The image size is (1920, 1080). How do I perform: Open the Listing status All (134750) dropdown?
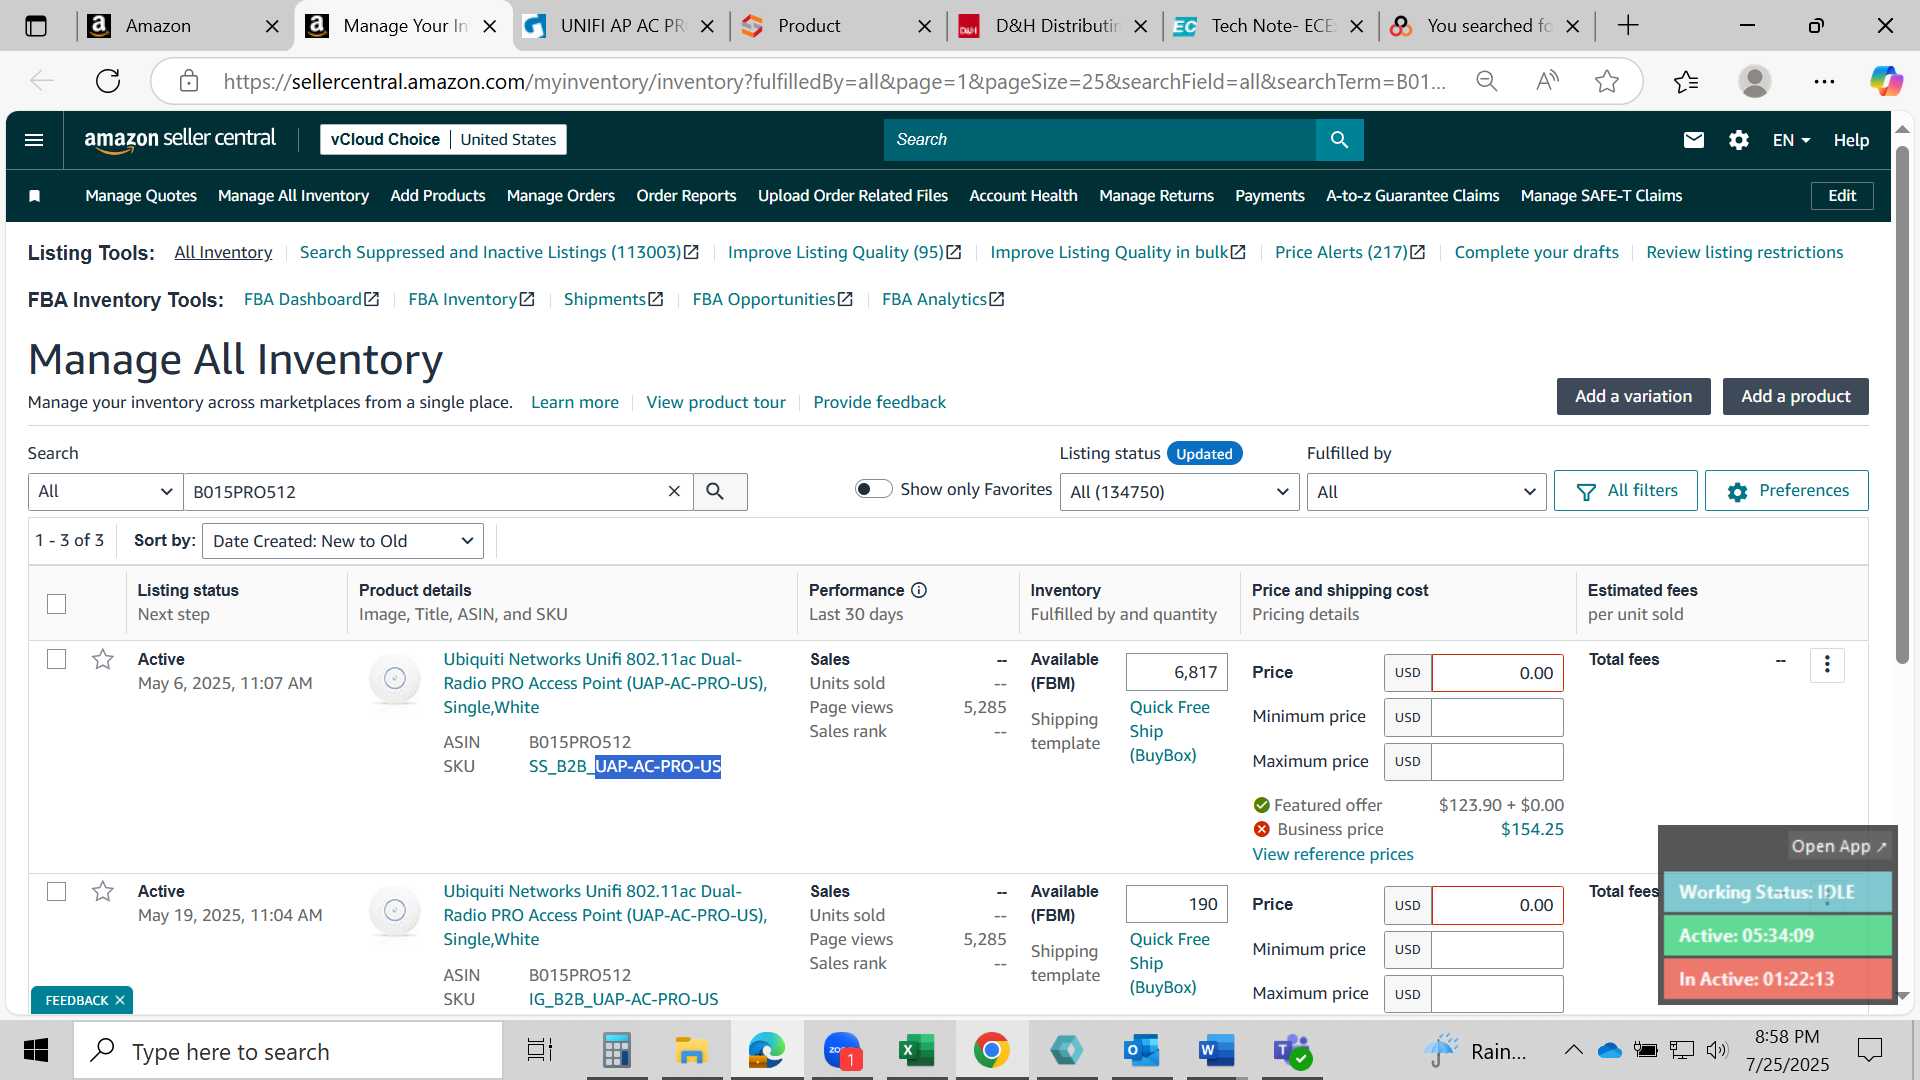pyautogui.click(x=1179, y=491)
